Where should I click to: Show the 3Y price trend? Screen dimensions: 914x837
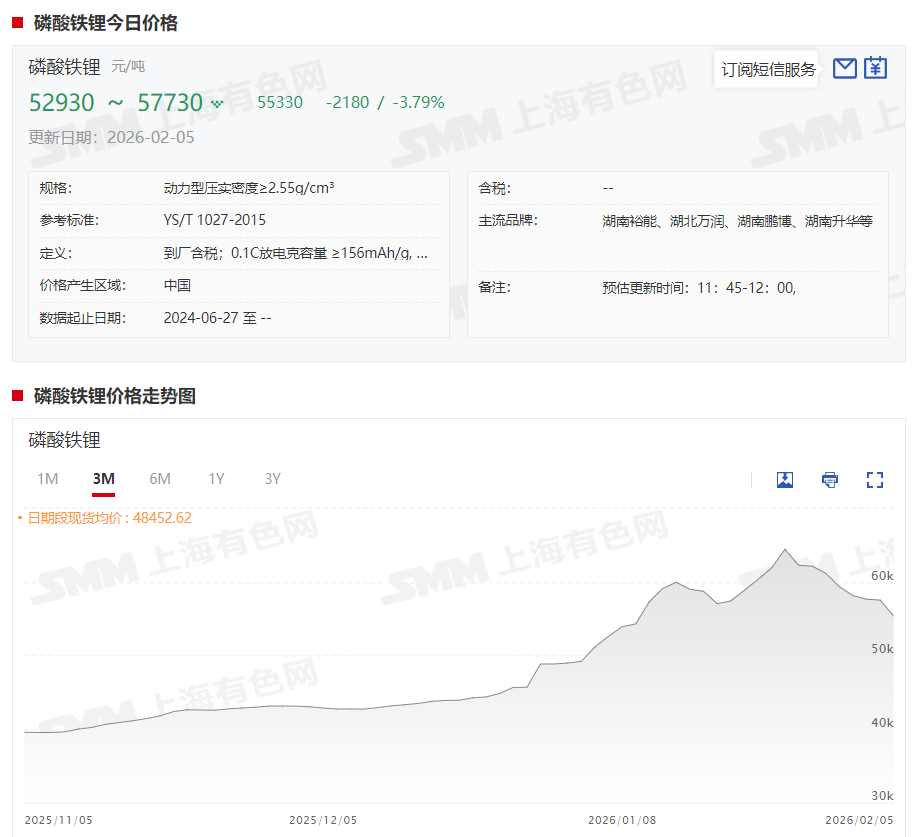[272, 479]
